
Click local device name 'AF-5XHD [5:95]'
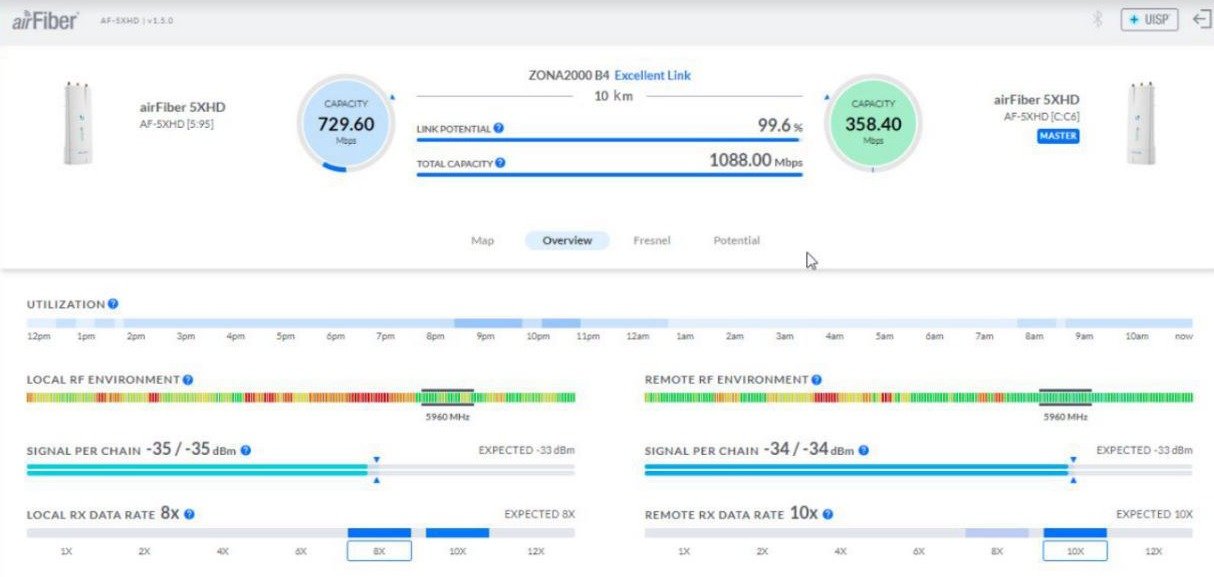pyautogui.click(x=176, y=124)
